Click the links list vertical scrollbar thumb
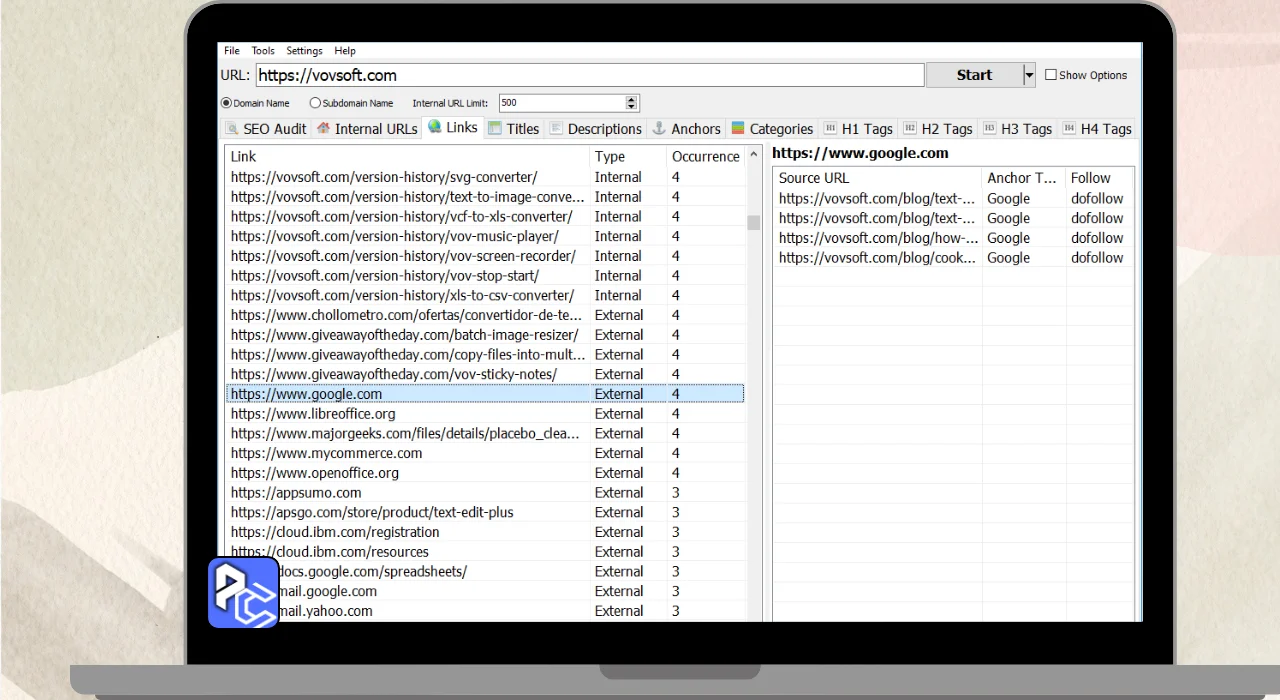Image resolution: width=1280 pixels, height=700 pixels. (x=754, y=222)
